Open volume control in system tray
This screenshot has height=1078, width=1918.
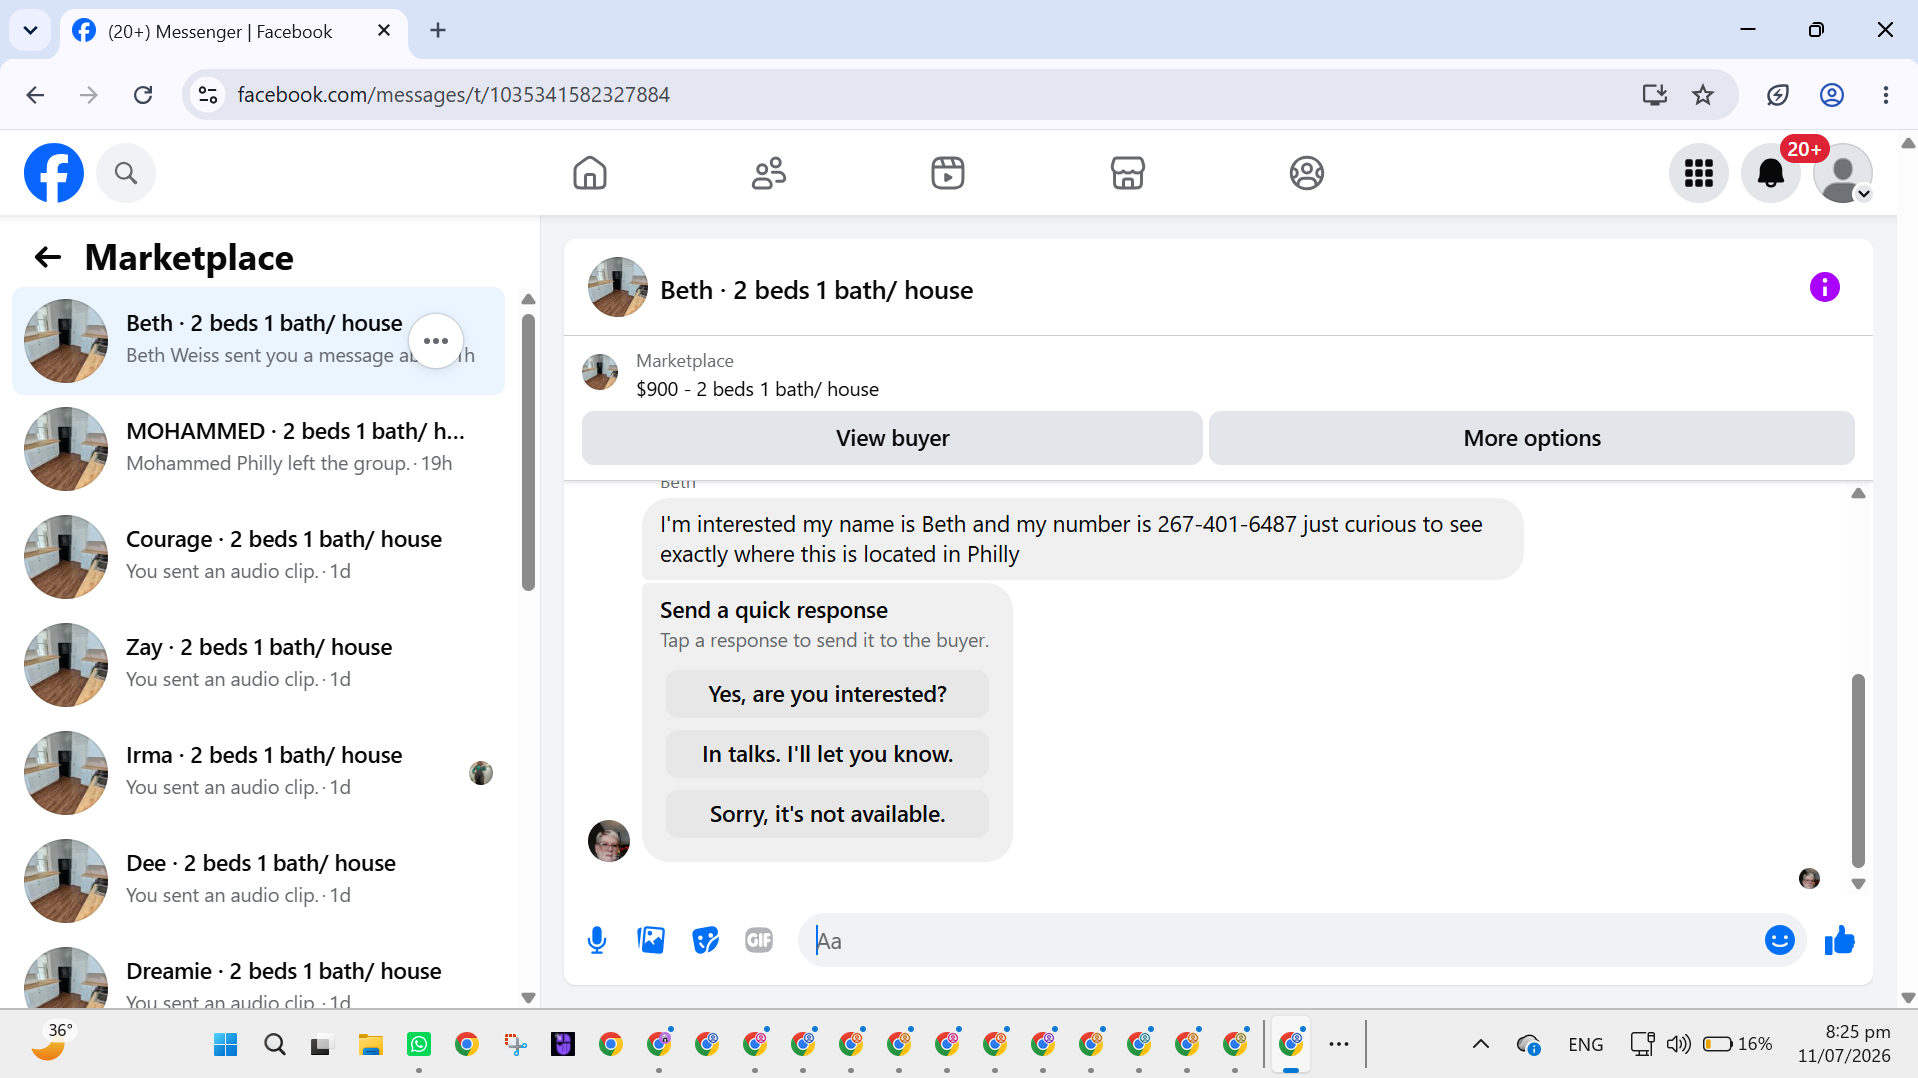(x=1678, y=1045)
